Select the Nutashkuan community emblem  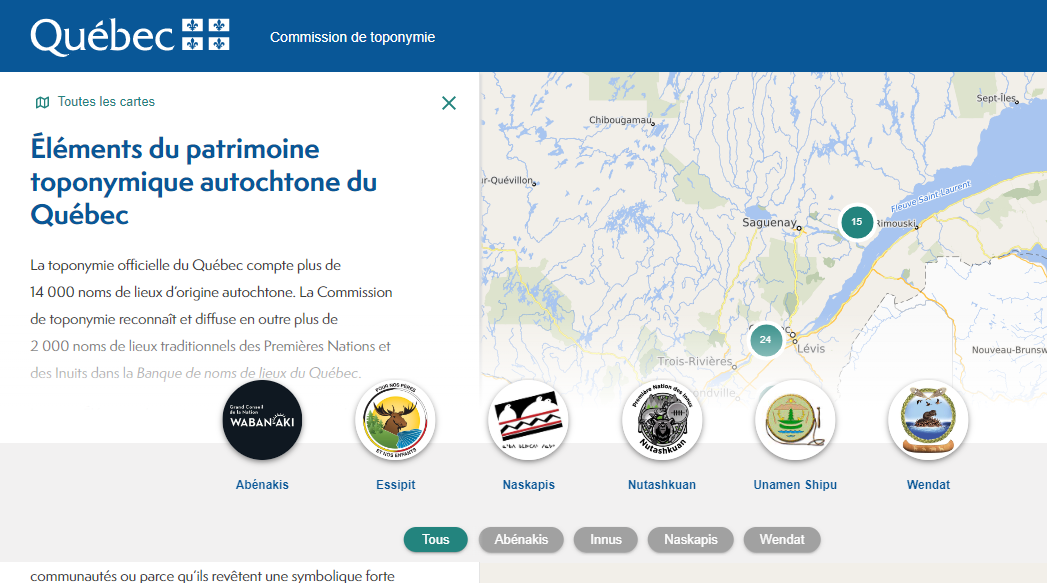[662, 421]
